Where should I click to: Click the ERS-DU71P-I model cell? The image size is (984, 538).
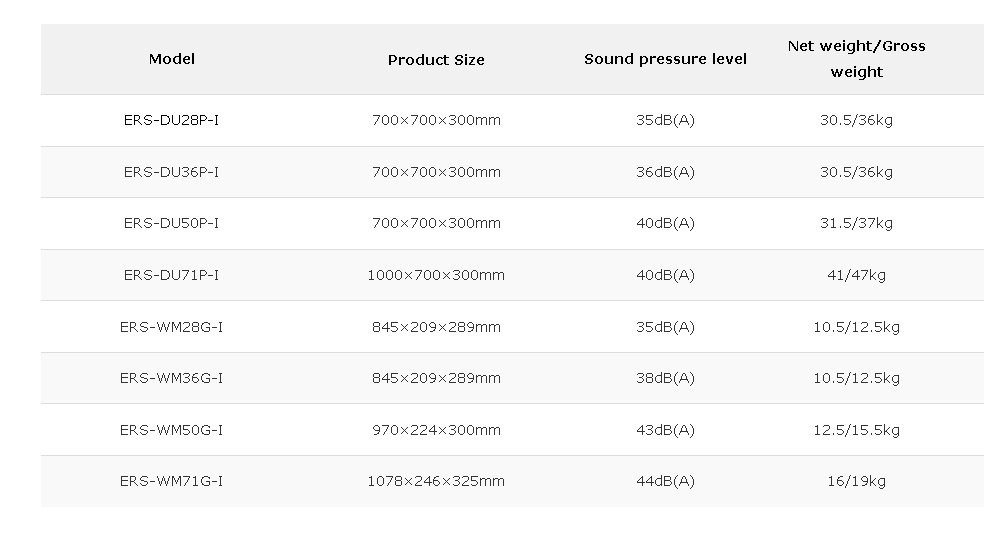171,275
